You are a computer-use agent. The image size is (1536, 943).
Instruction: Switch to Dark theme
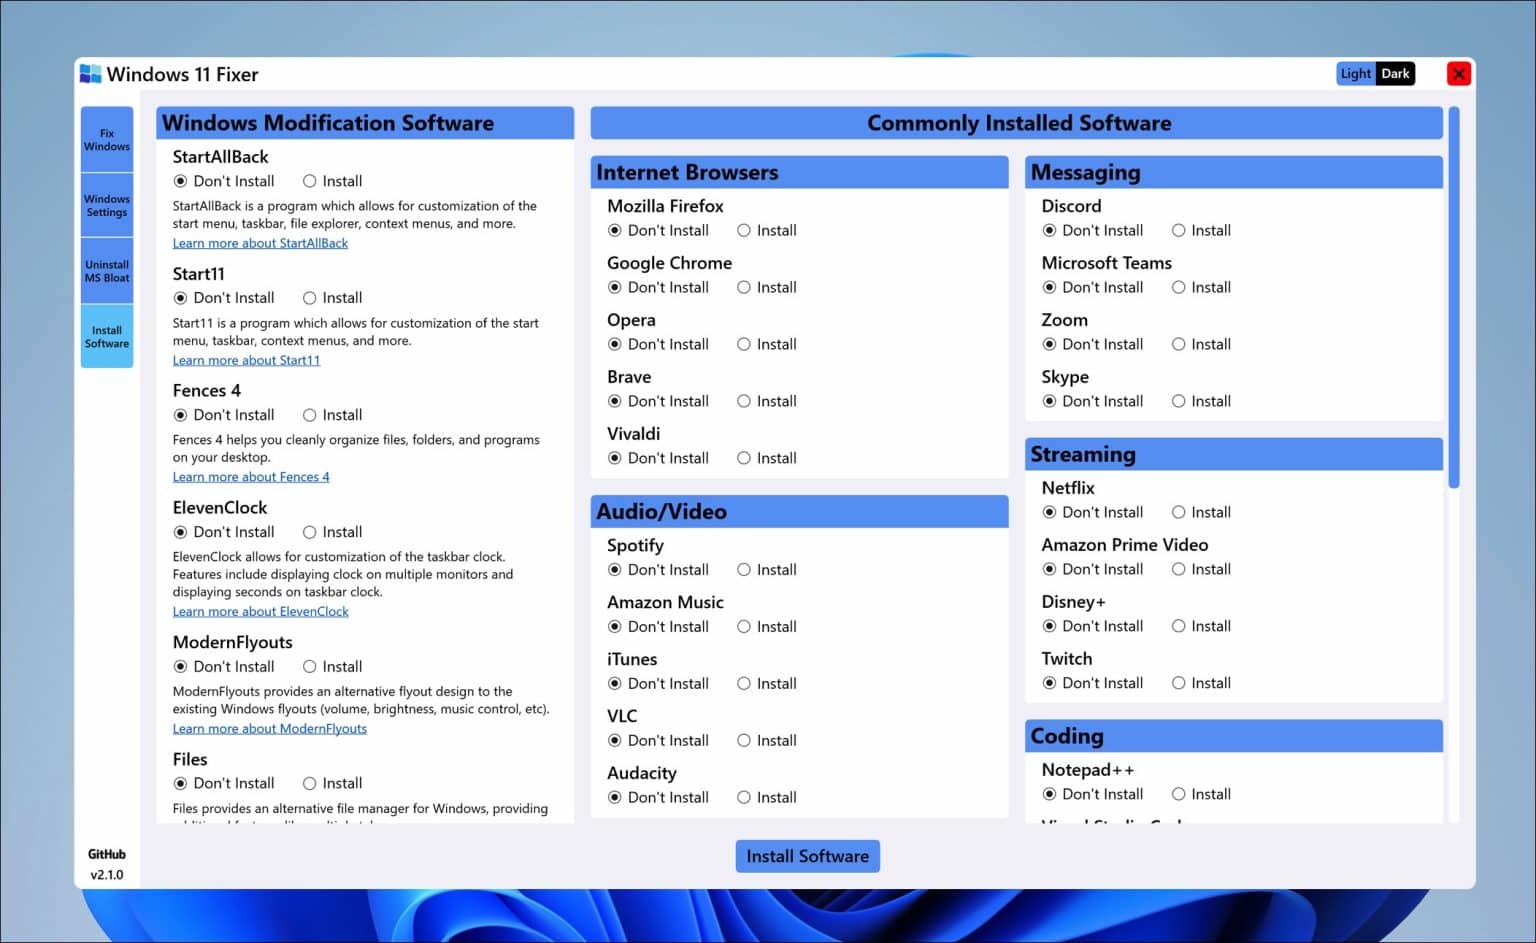[x=1394, y=73]
